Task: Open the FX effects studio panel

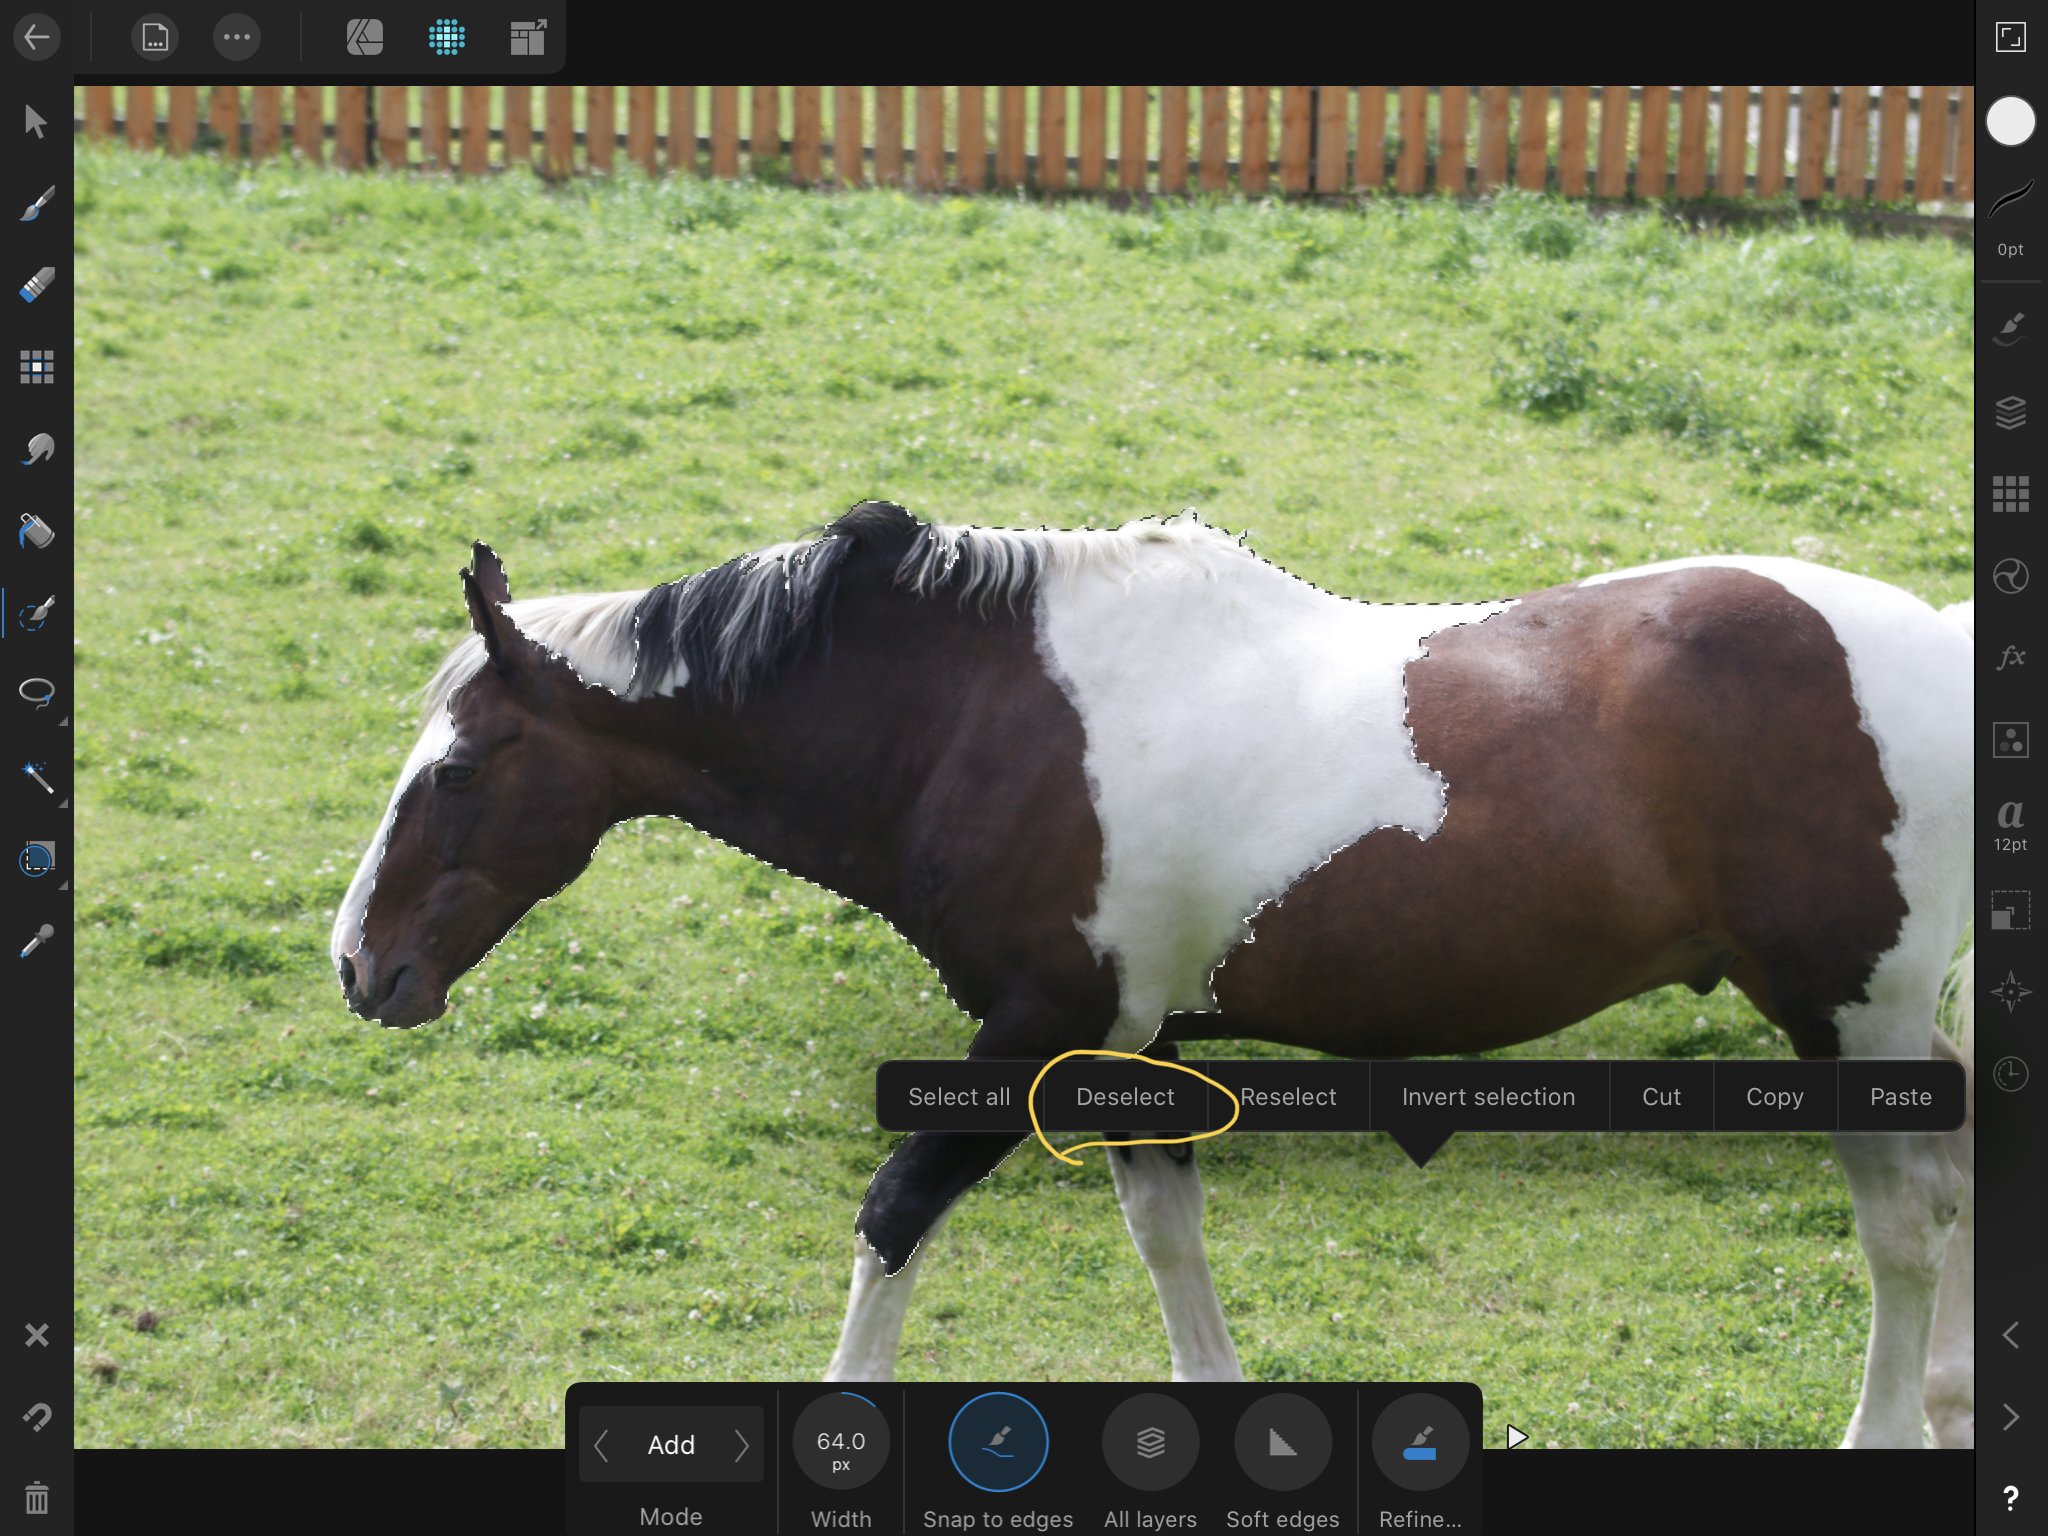Action: (2011, 657)
